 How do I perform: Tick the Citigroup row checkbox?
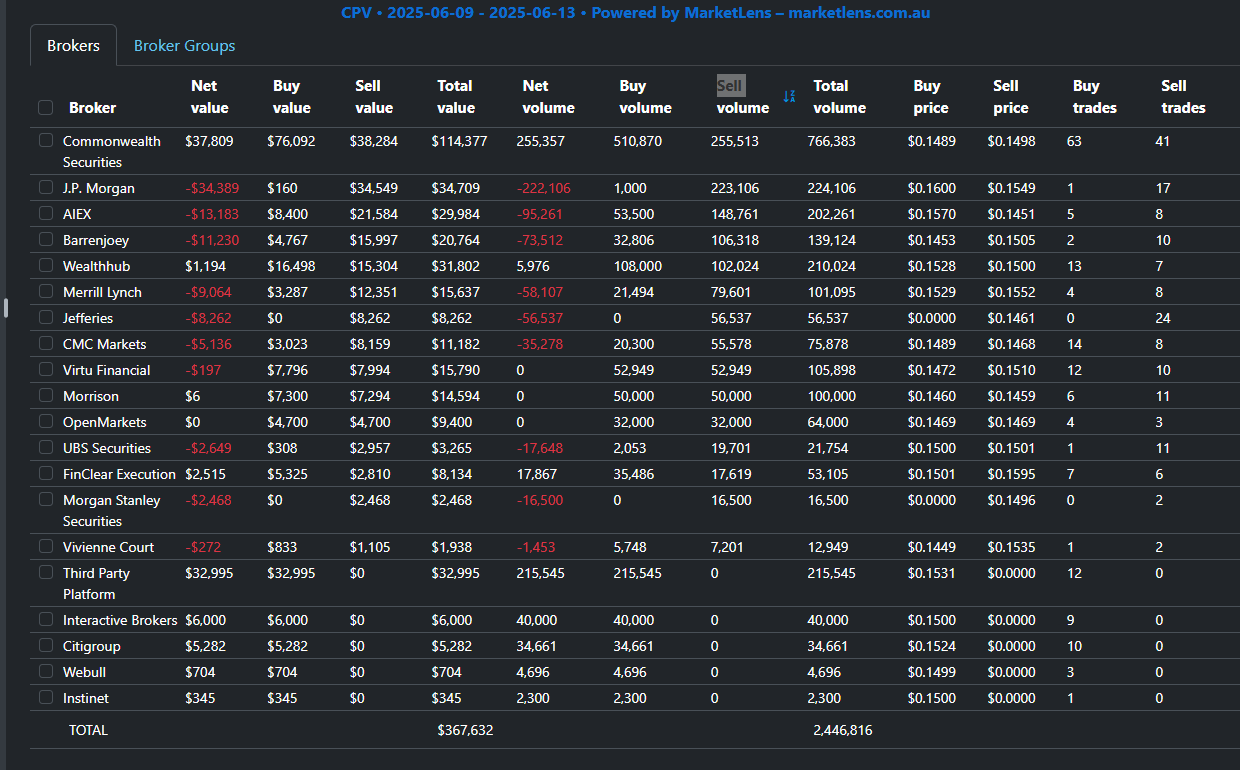[x=45, y=645]
